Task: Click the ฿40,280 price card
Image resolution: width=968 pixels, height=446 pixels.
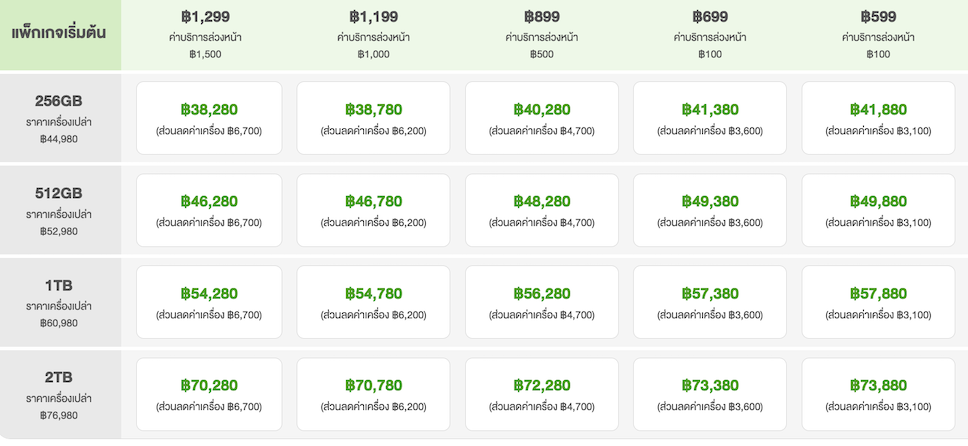Action: pos(541,118)
